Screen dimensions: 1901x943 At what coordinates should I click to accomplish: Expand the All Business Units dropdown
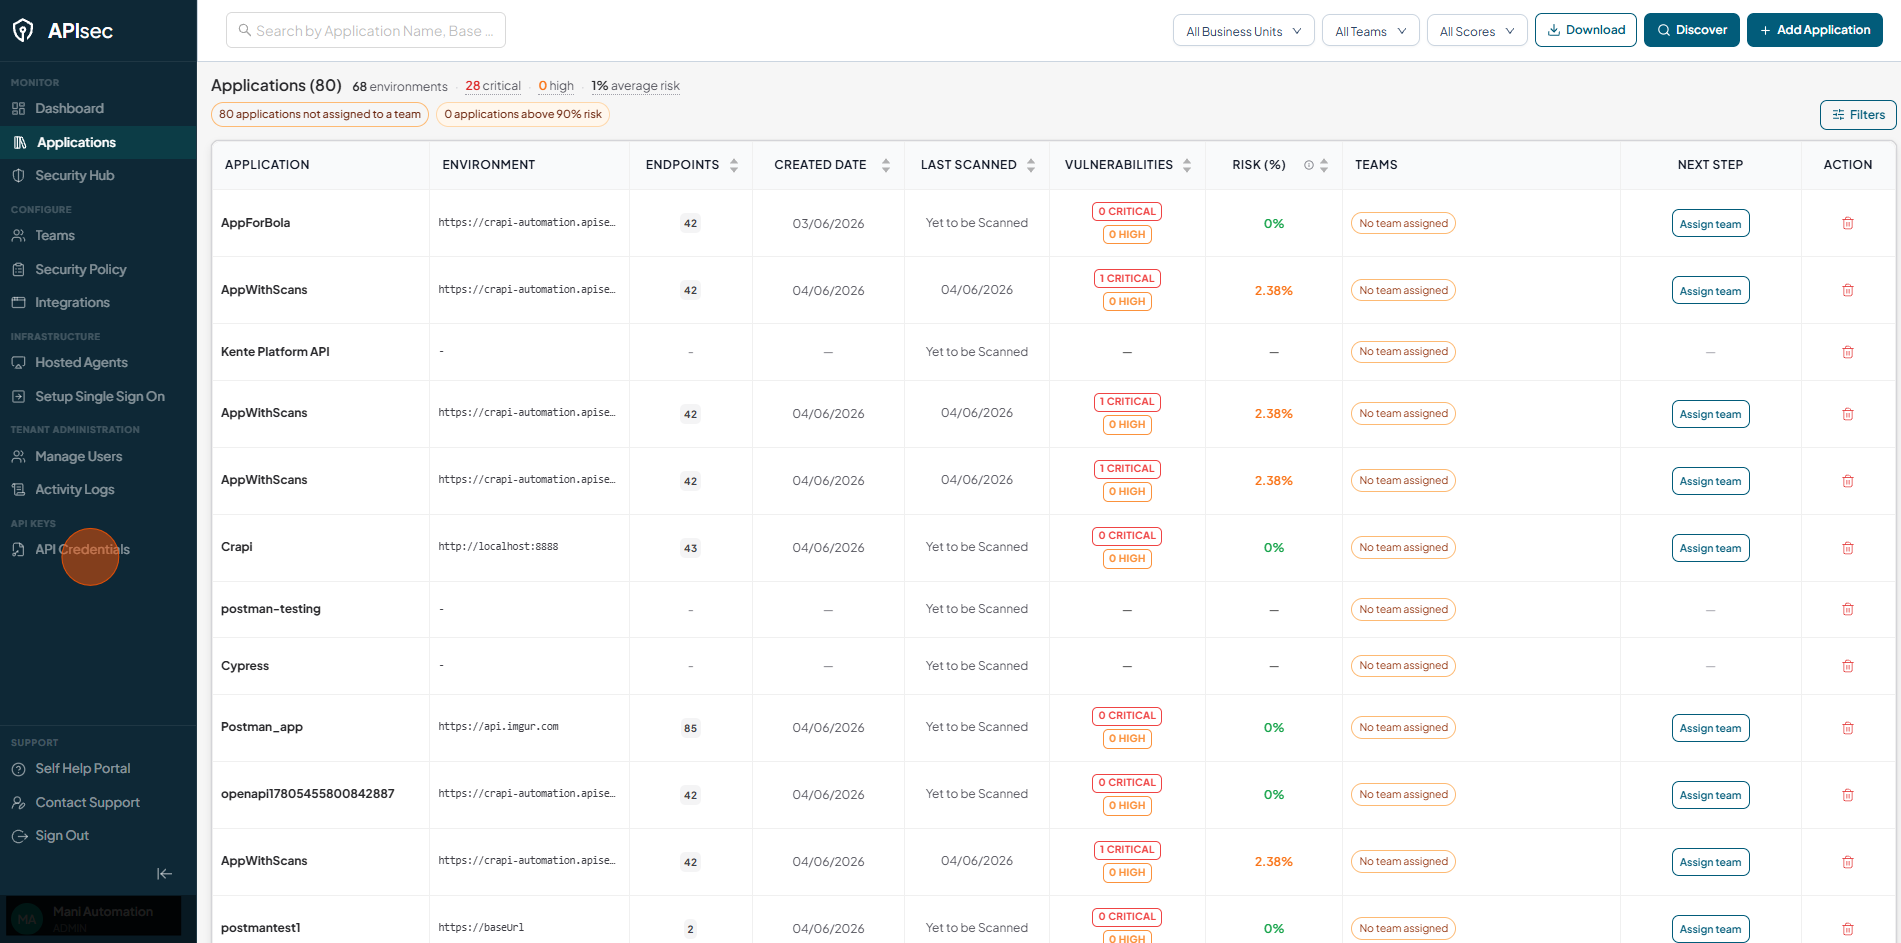[x=1243, y=31]
